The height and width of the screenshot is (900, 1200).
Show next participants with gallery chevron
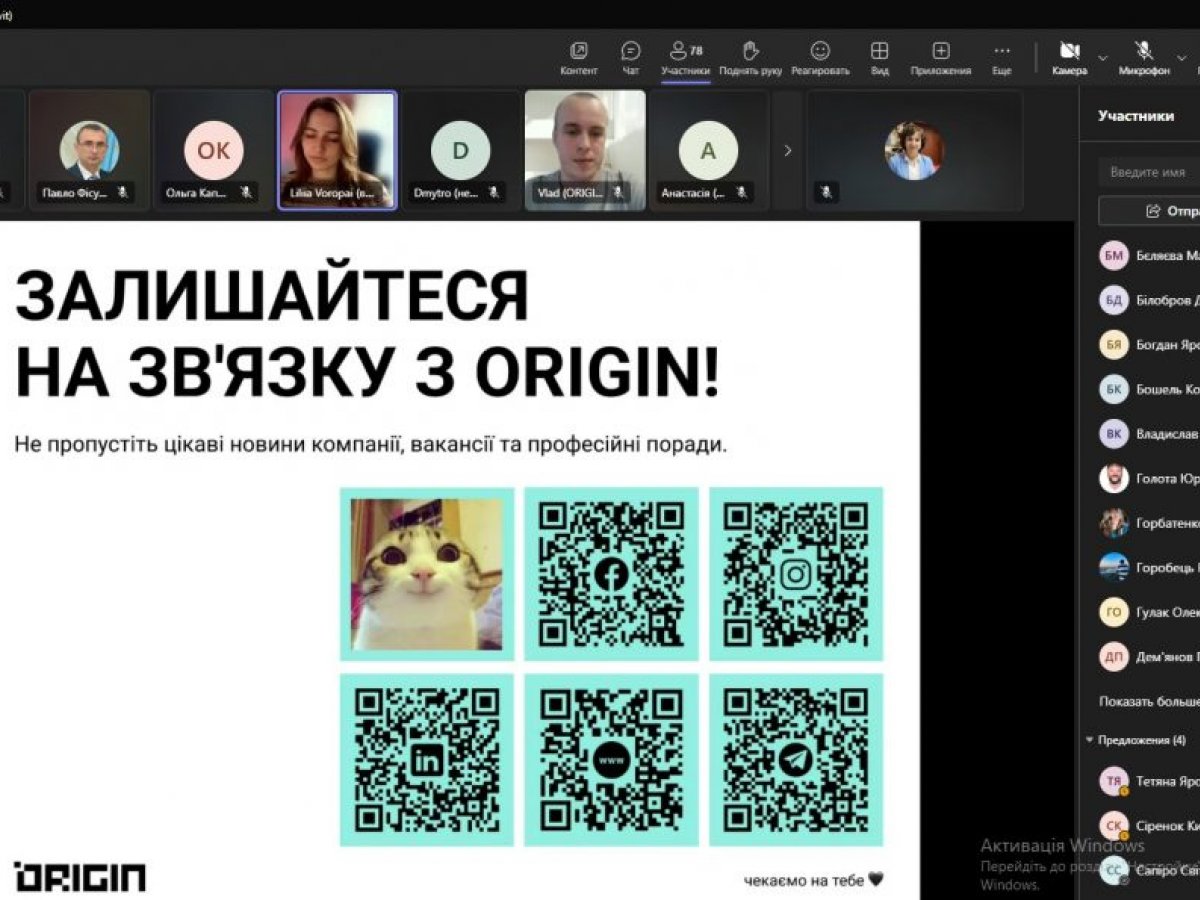[x=787, y=151]
